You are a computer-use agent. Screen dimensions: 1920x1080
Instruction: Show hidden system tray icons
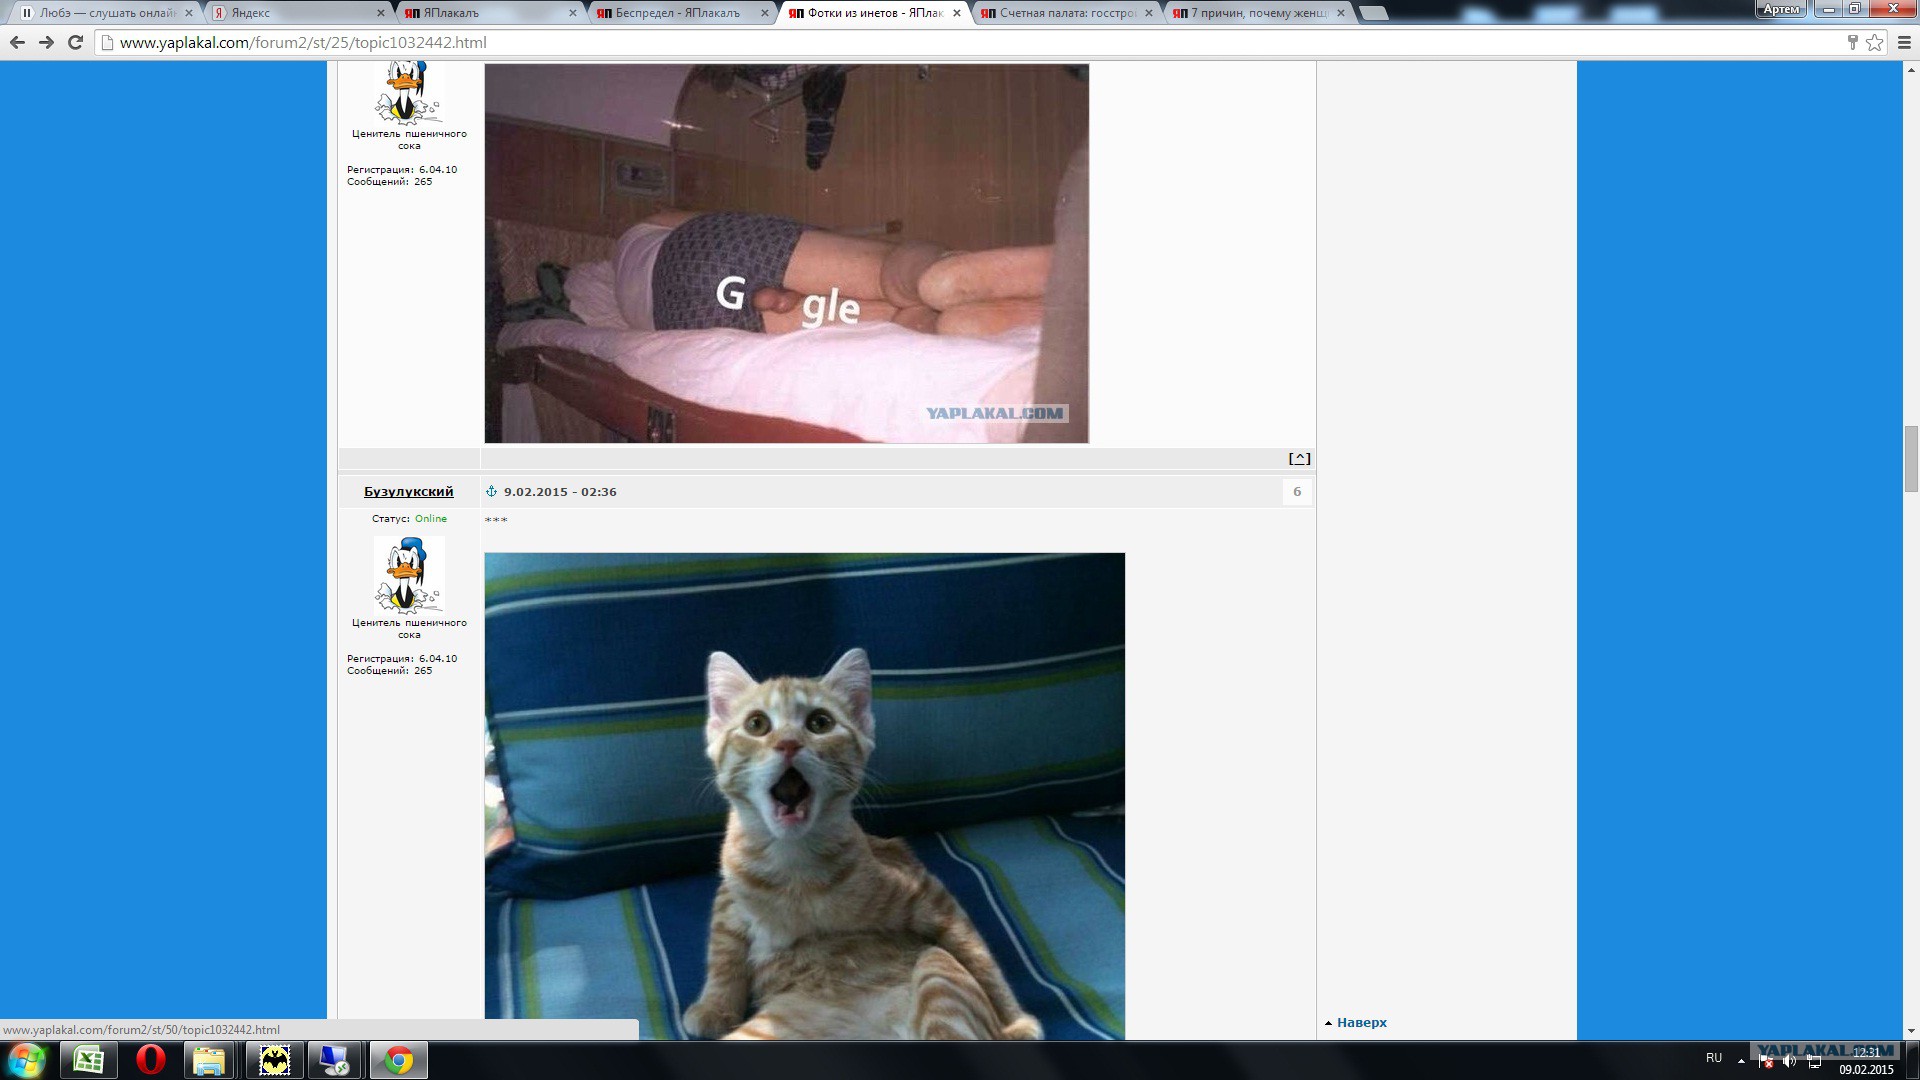coord(1741,1059)
